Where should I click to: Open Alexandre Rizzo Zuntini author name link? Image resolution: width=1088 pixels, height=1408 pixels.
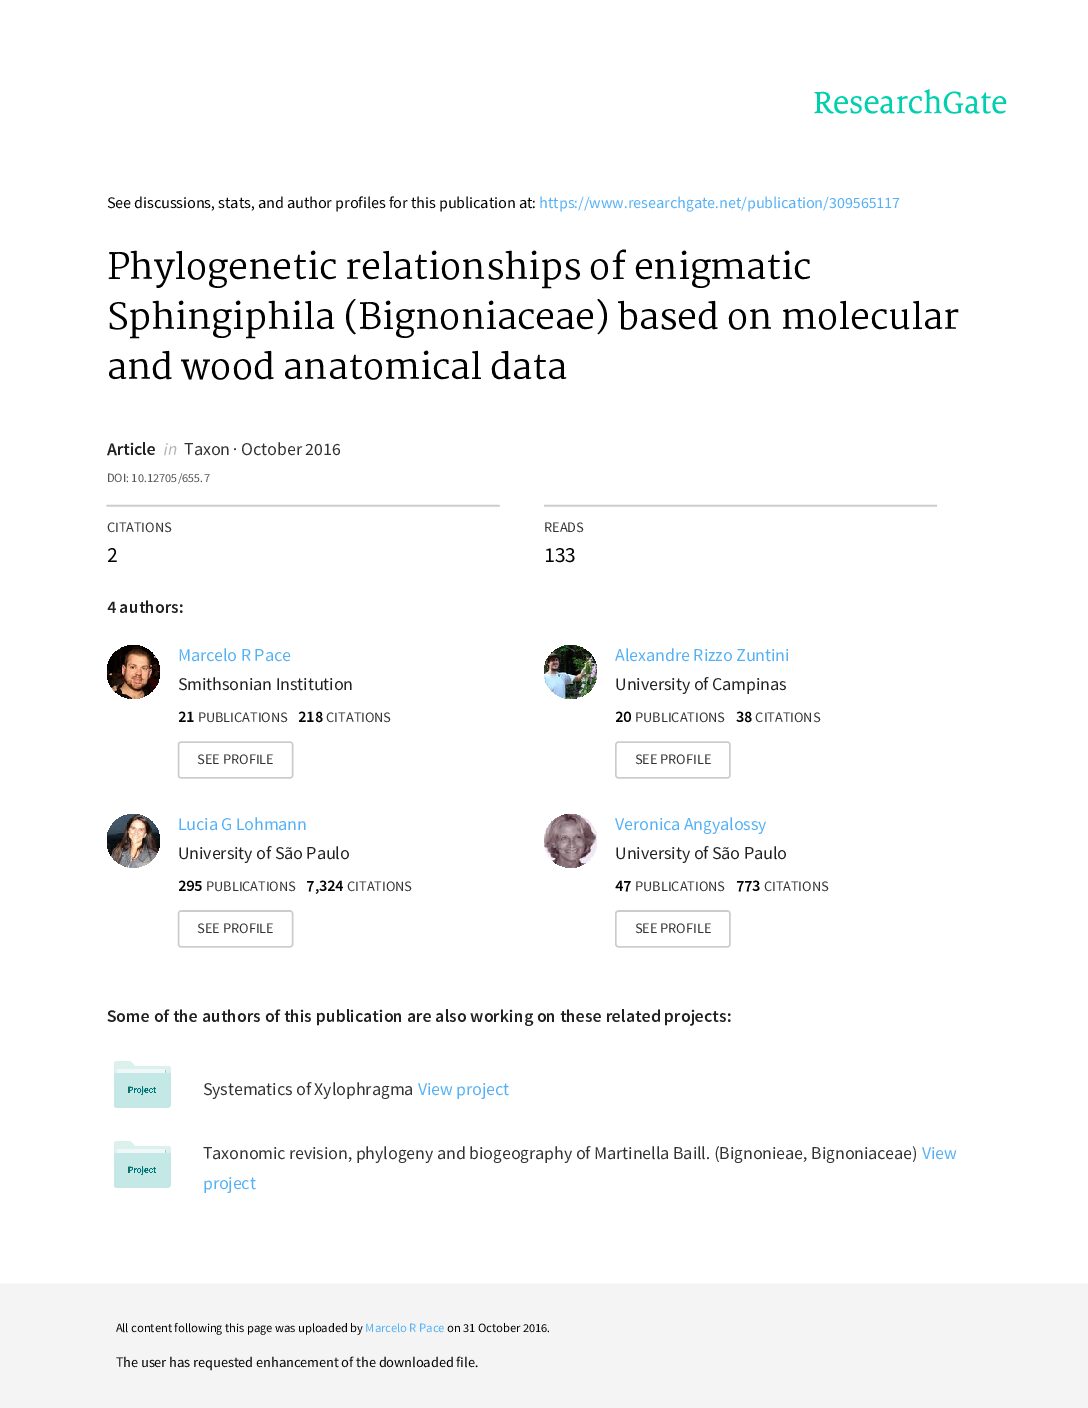click(701, 655)
